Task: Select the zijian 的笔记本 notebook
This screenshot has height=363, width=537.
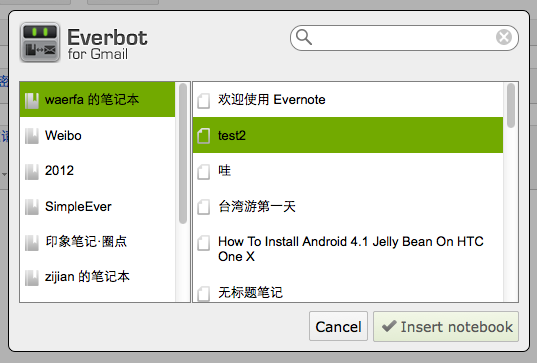Action: pyautogui.click(x=98, y=277)
